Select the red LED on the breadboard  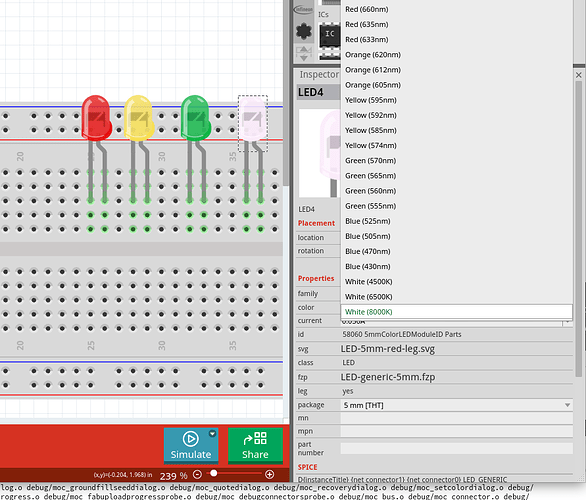96,118
